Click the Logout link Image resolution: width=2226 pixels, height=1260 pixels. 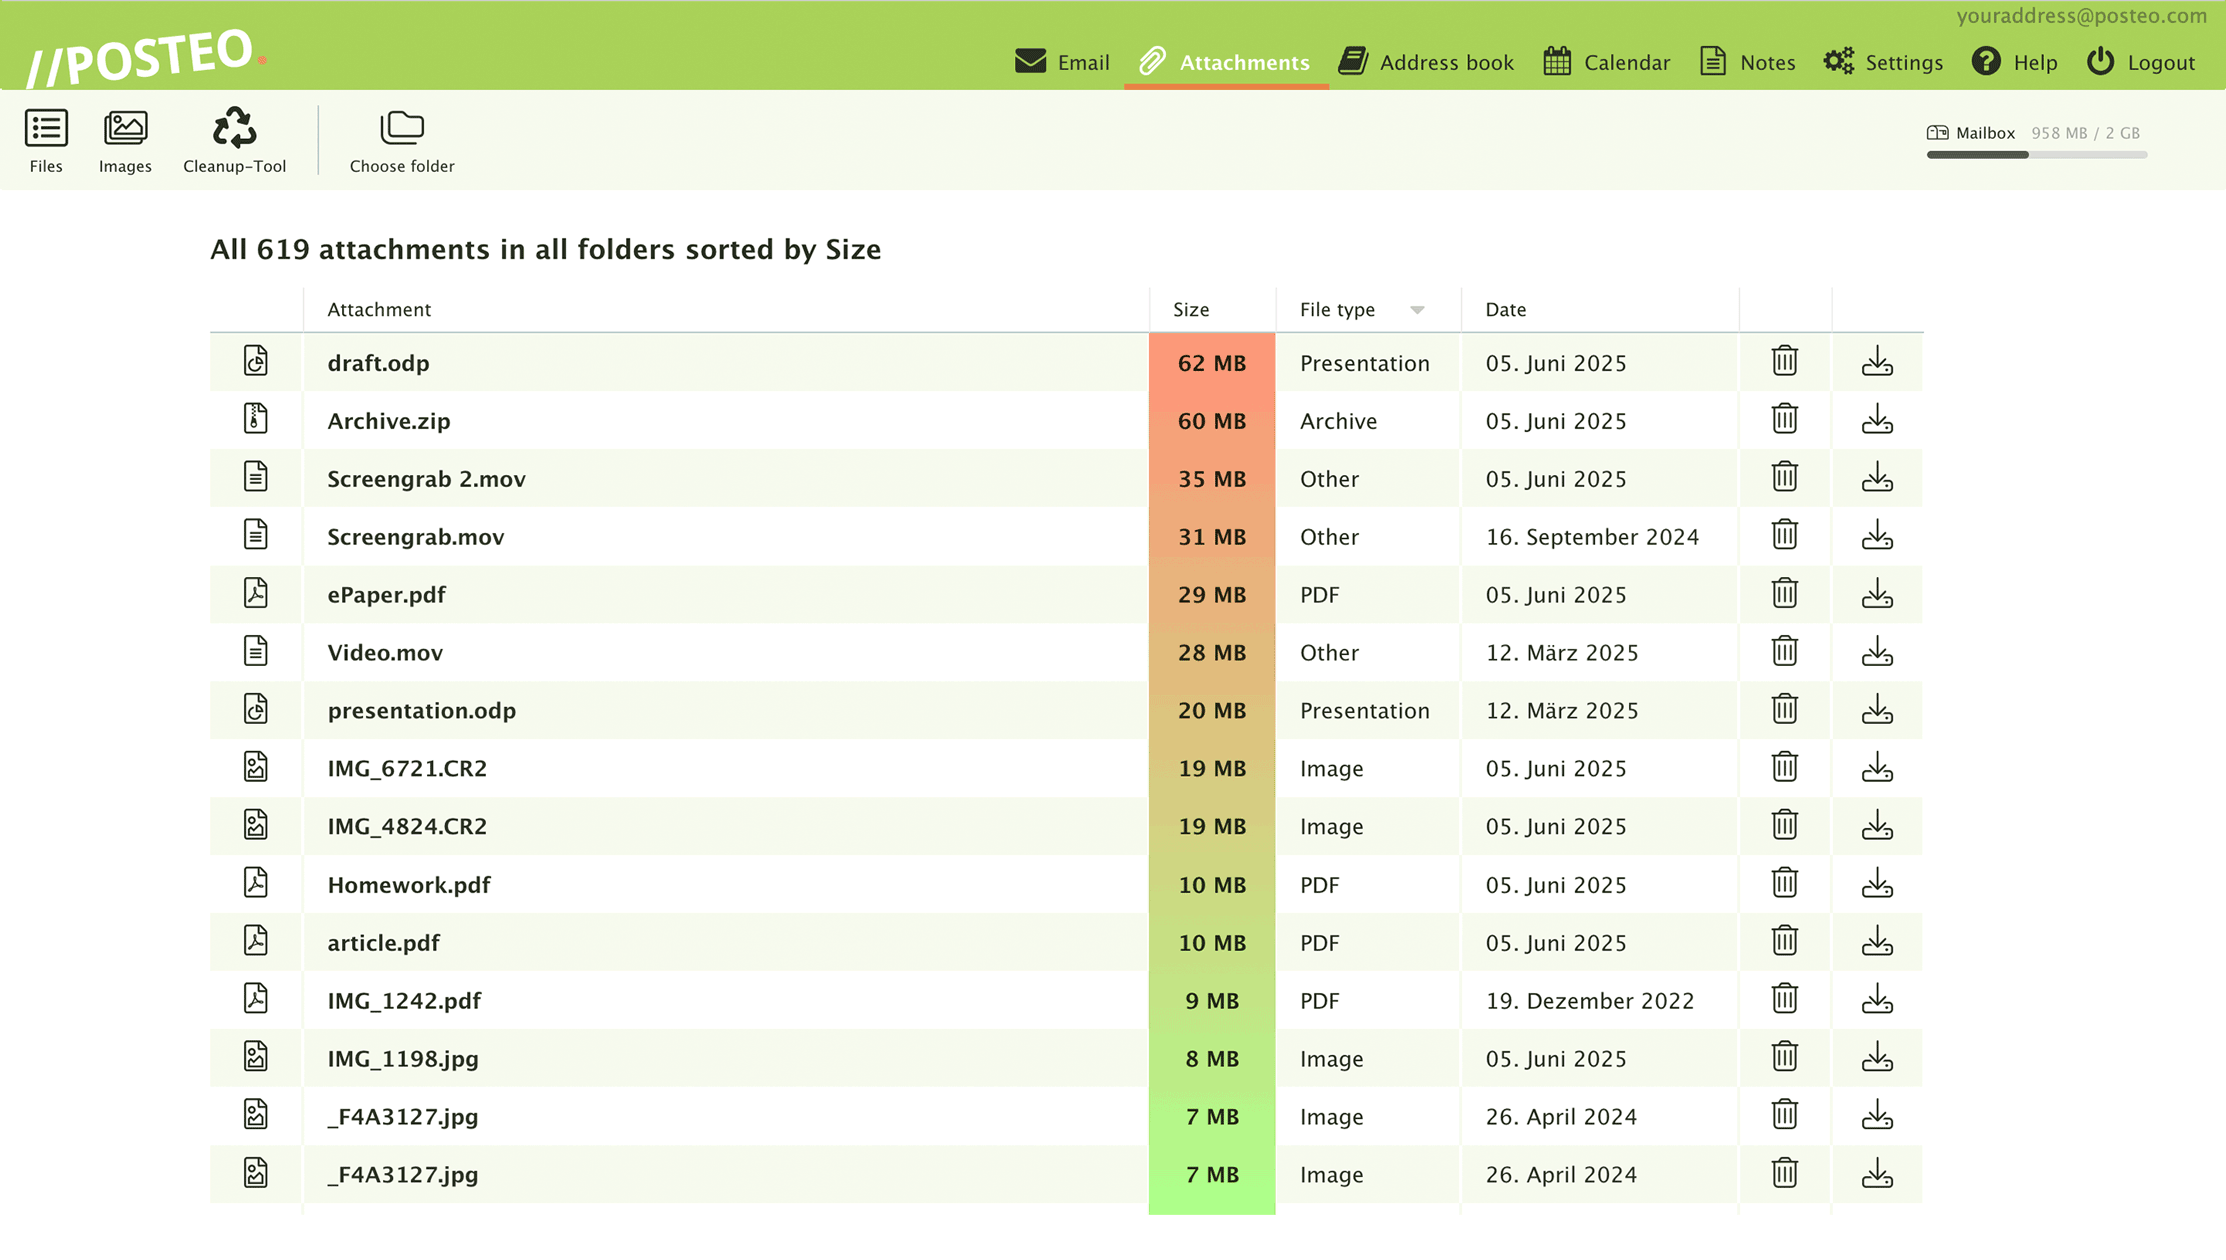2141,62
